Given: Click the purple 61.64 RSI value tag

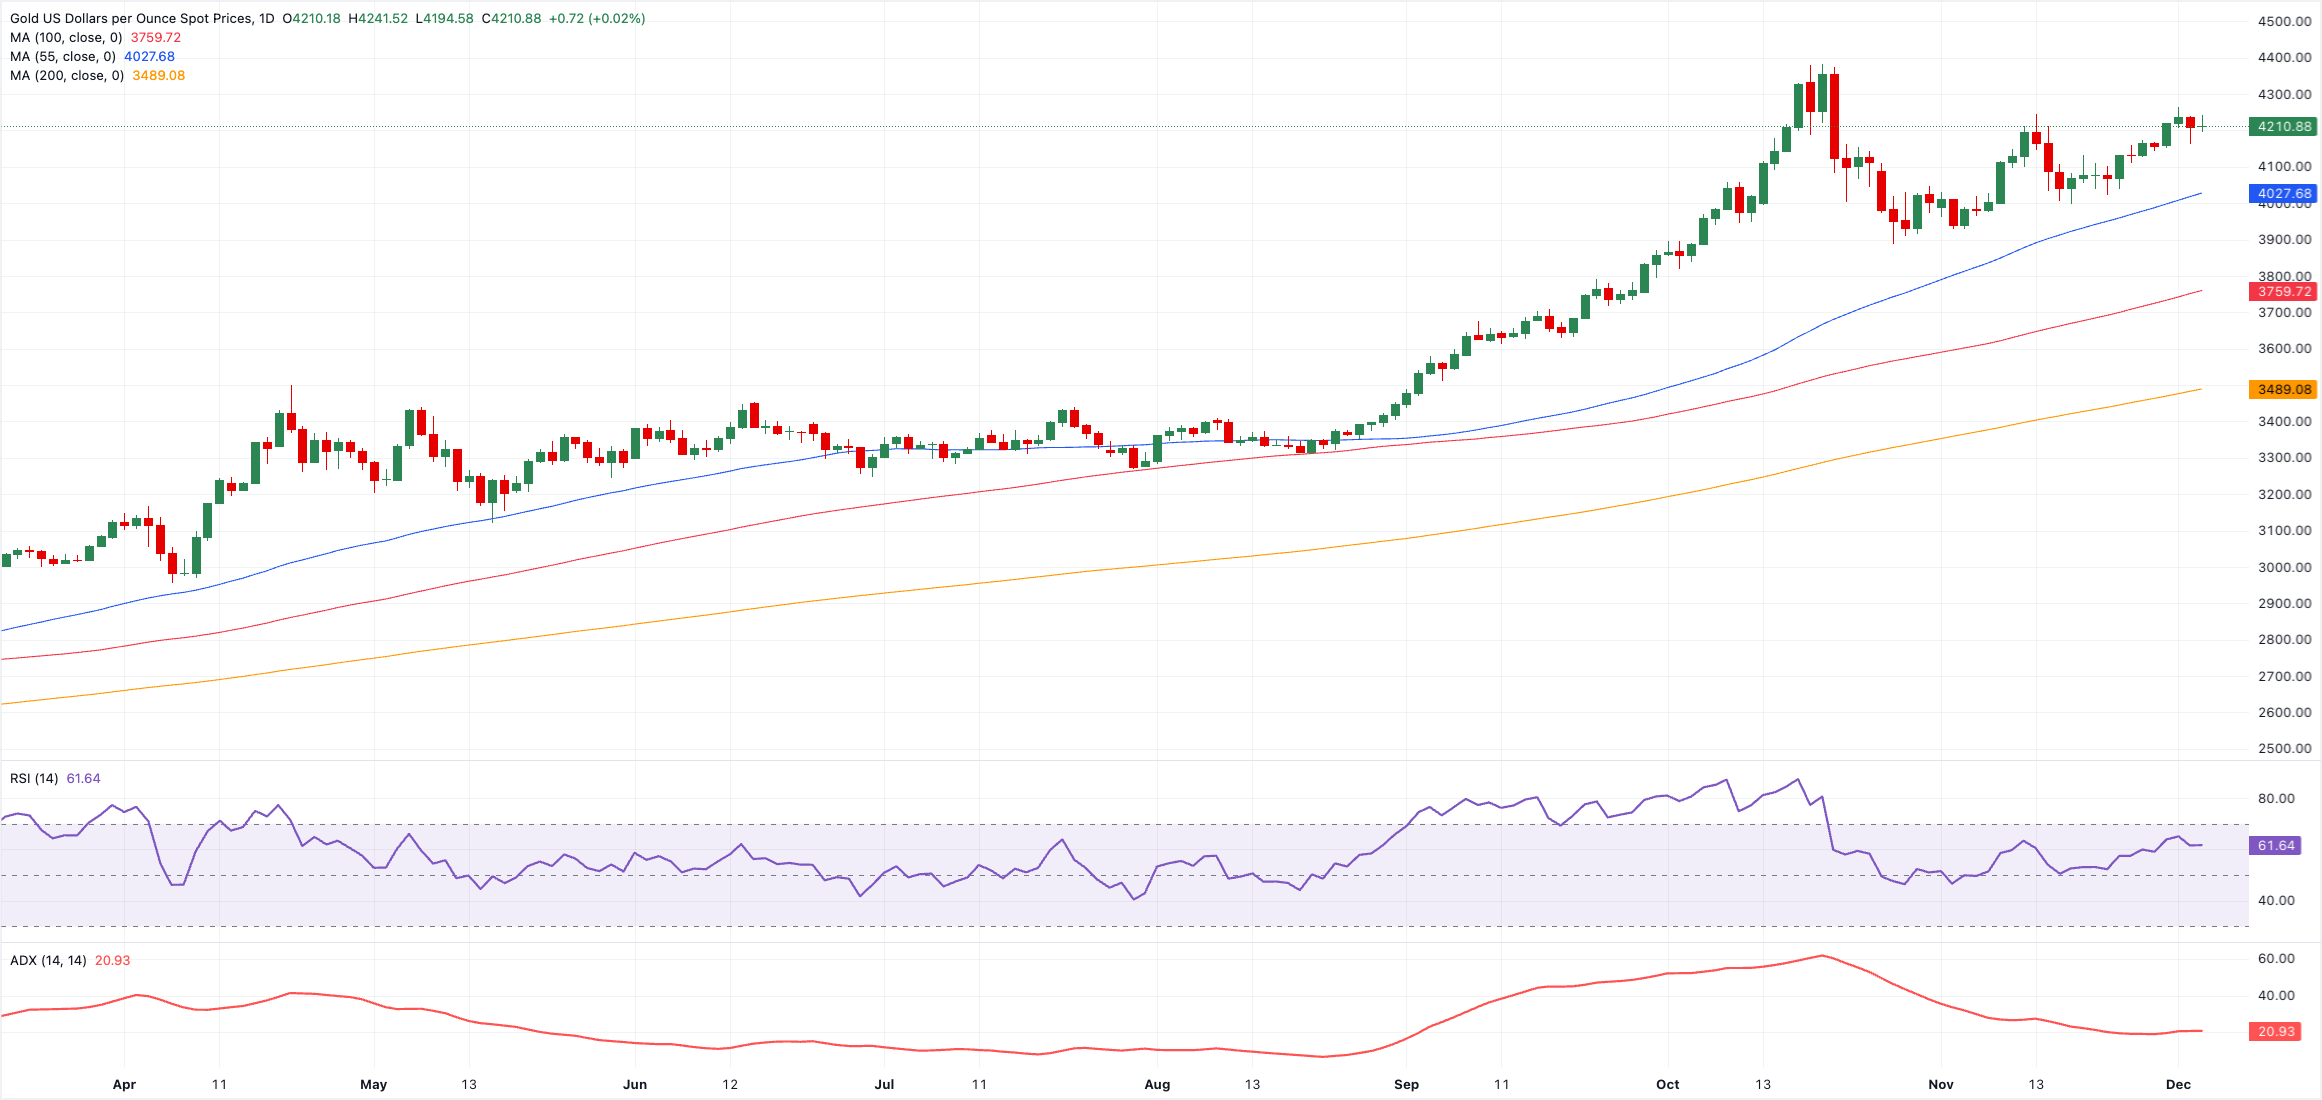Looking at the screenshot, I should 2275,845.
